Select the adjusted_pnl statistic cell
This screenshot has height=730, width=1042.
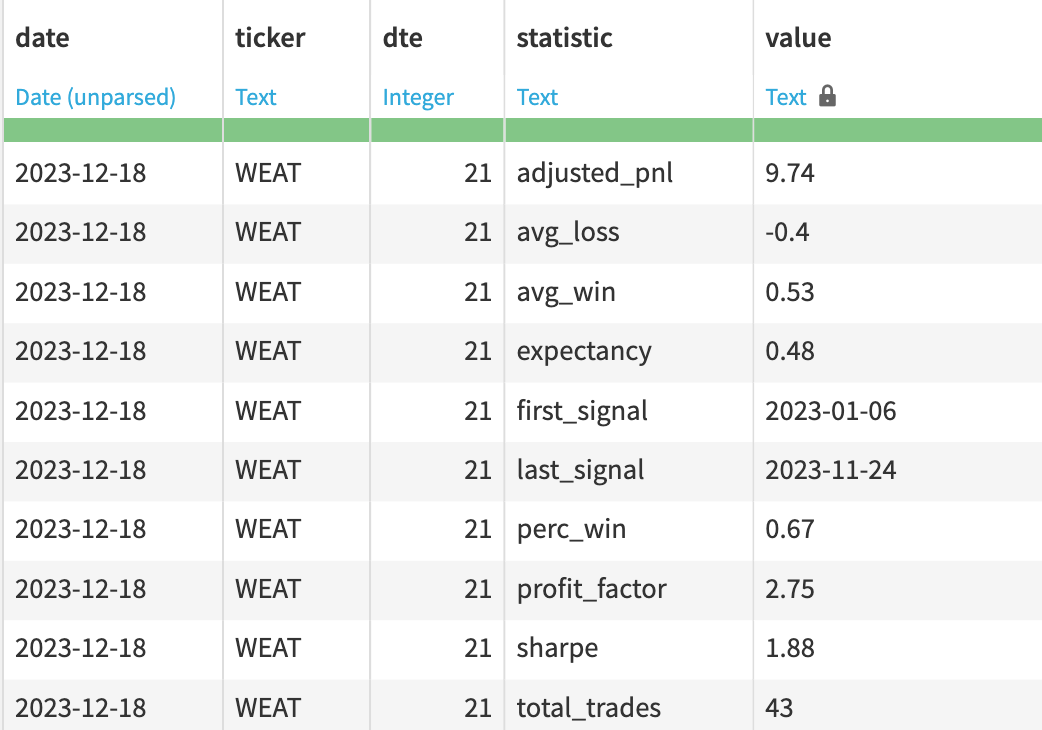tap(595, 173)
